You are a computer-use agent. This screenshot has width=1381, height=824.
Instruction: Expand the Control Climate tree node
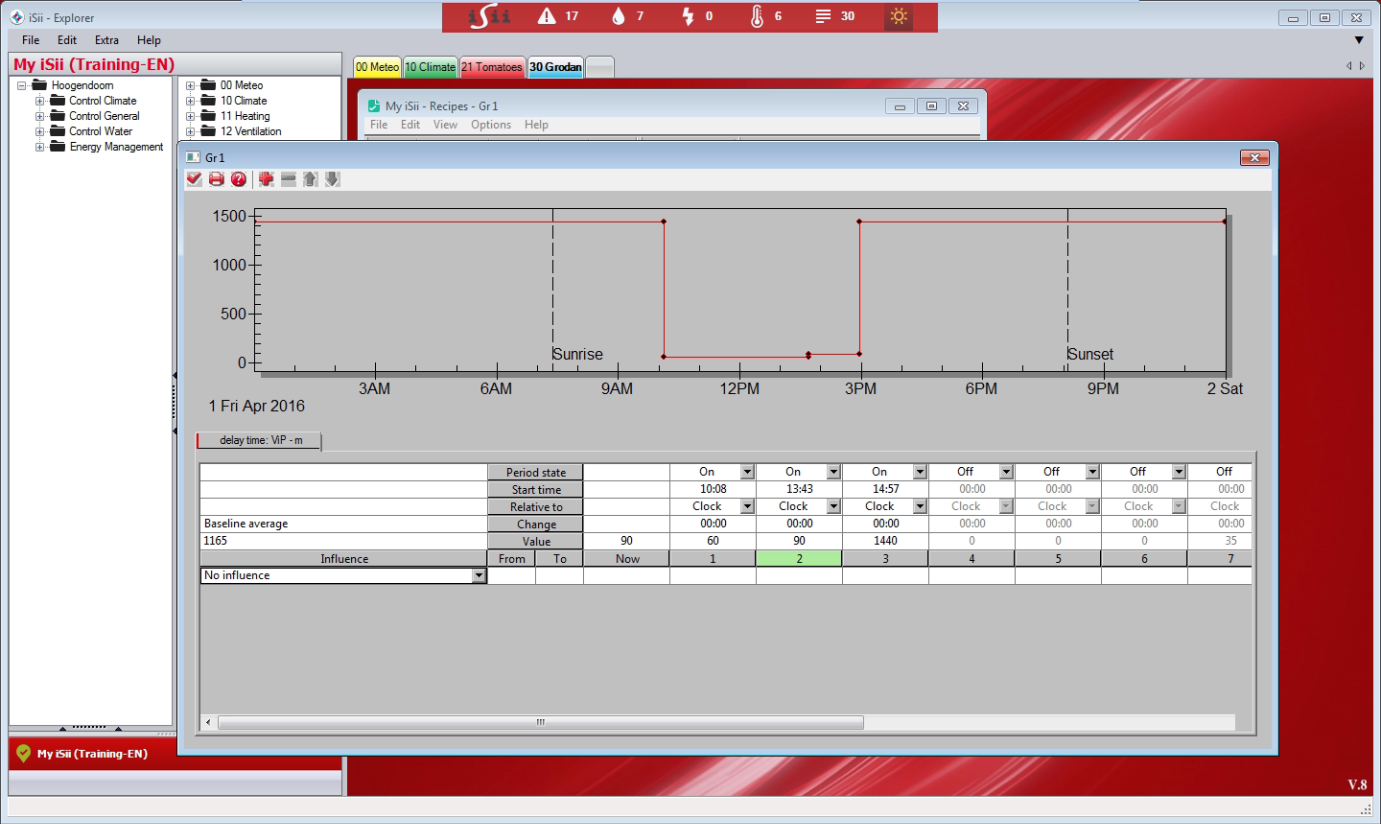[40, 101]
